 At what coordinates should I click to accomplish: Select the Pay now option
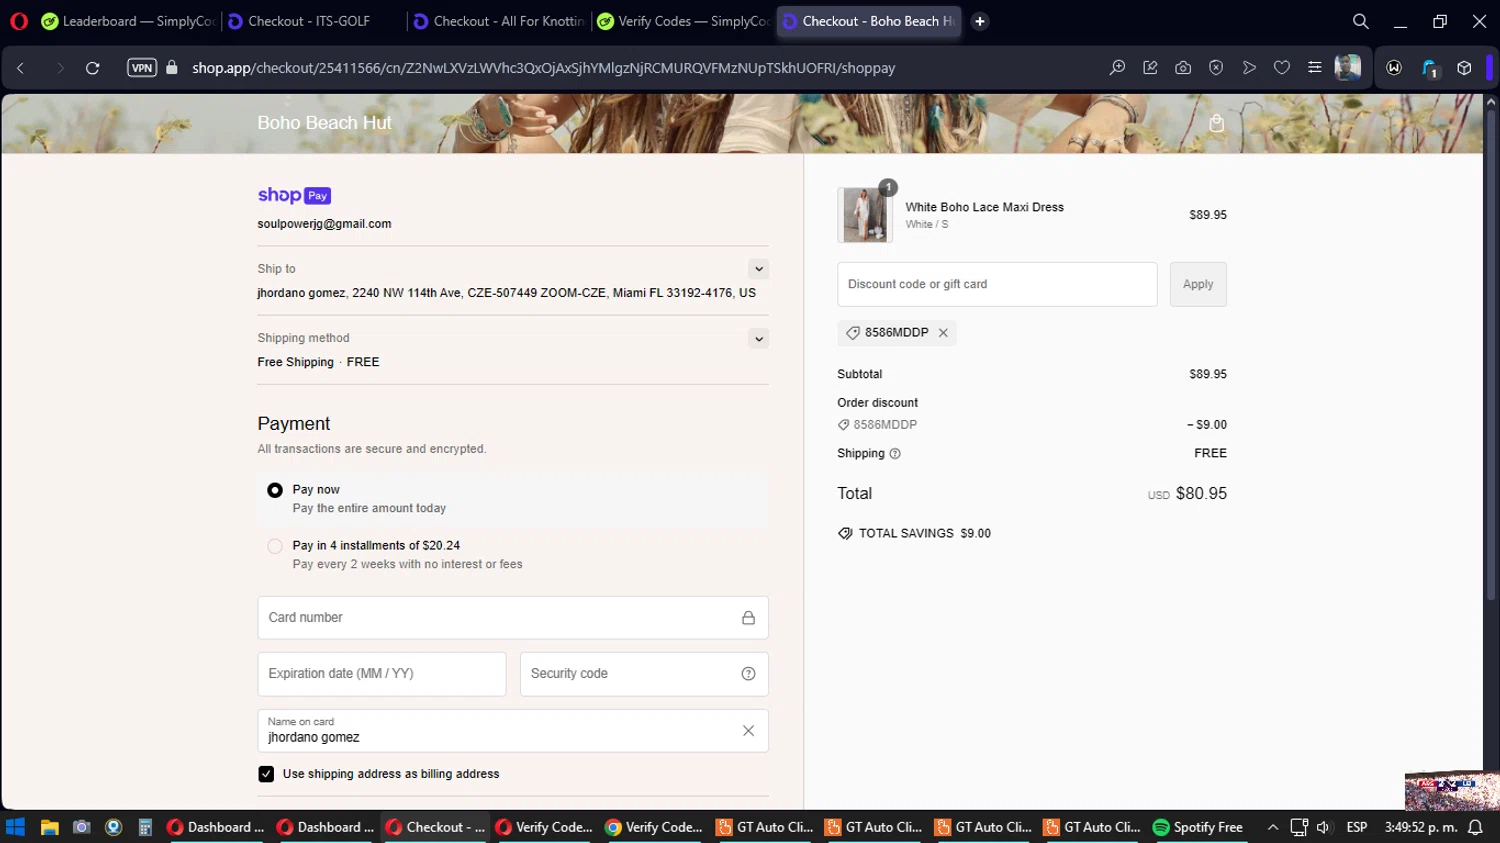coord(275,490)
